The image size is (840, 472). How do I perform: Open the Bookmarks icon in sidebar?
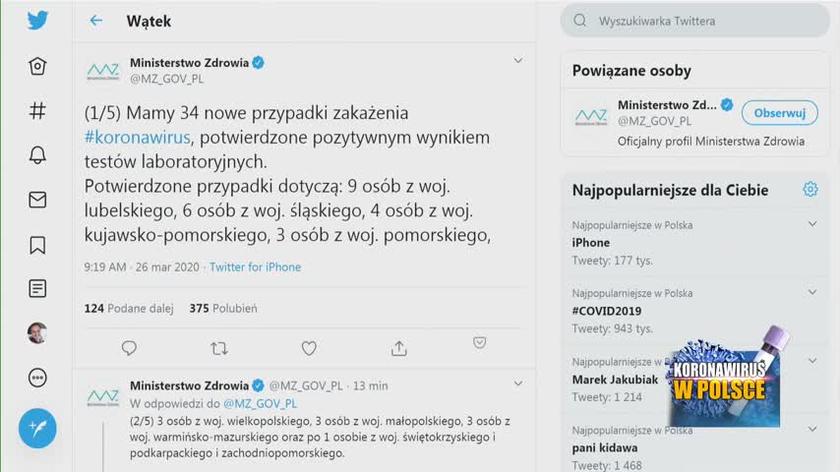coord(37,244)
